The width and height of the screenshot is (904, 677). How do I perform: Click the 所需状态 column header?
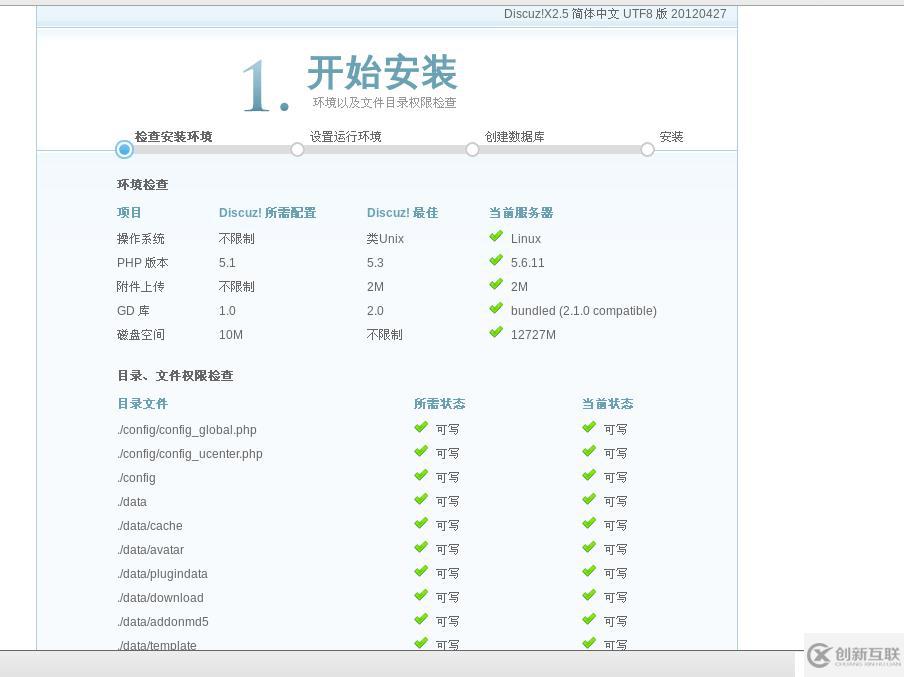(439, 404)
